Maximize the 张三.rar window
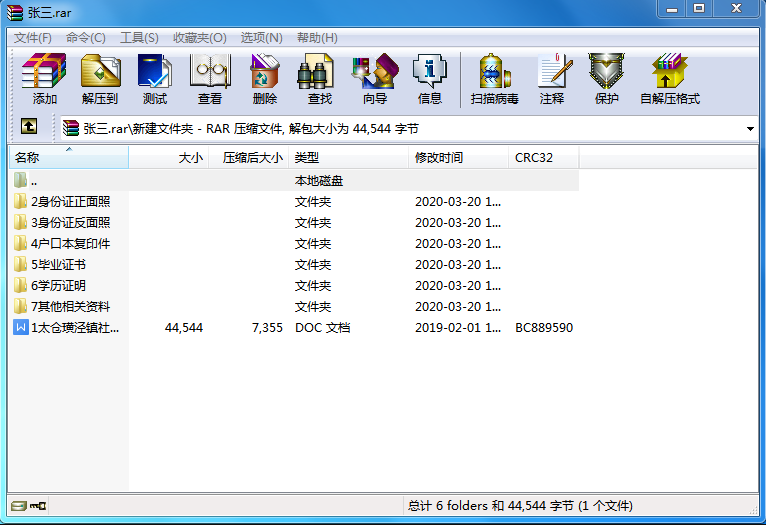This screenshot has width=766, height=525. [699, 9]
